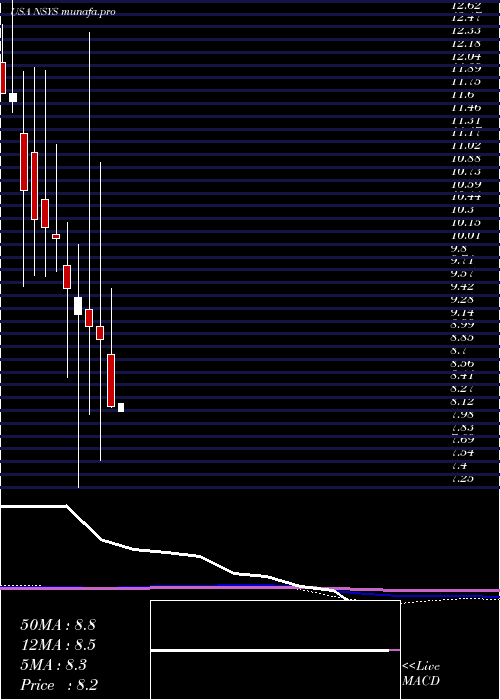Image resolution: width=500 pixels, height=700 pixels.
Task: Click the USA NSYS munafa.pro title text
Action: [x=63, y=12]
